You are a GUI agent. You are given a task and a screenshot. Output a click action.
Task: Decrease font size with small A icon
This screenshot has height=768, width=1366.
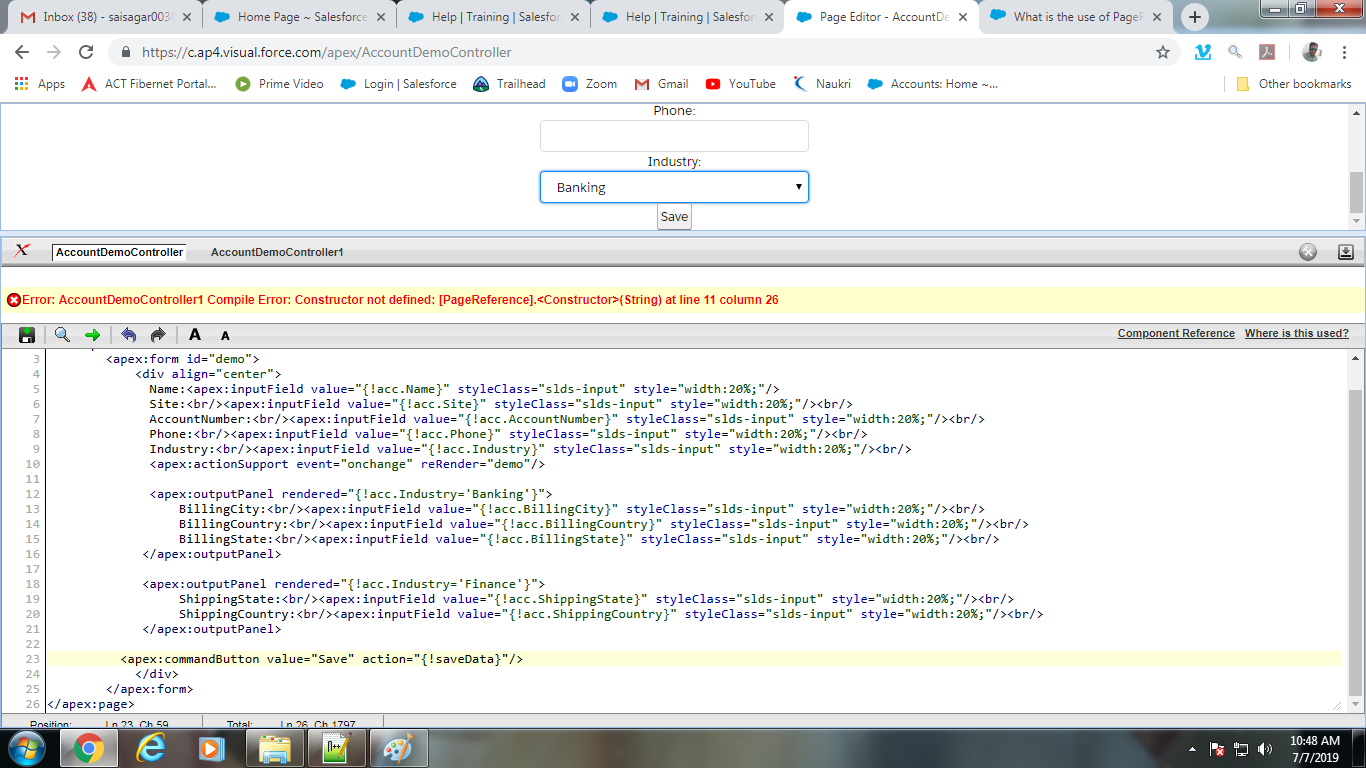pyautogui.click(x=225, y=336)
